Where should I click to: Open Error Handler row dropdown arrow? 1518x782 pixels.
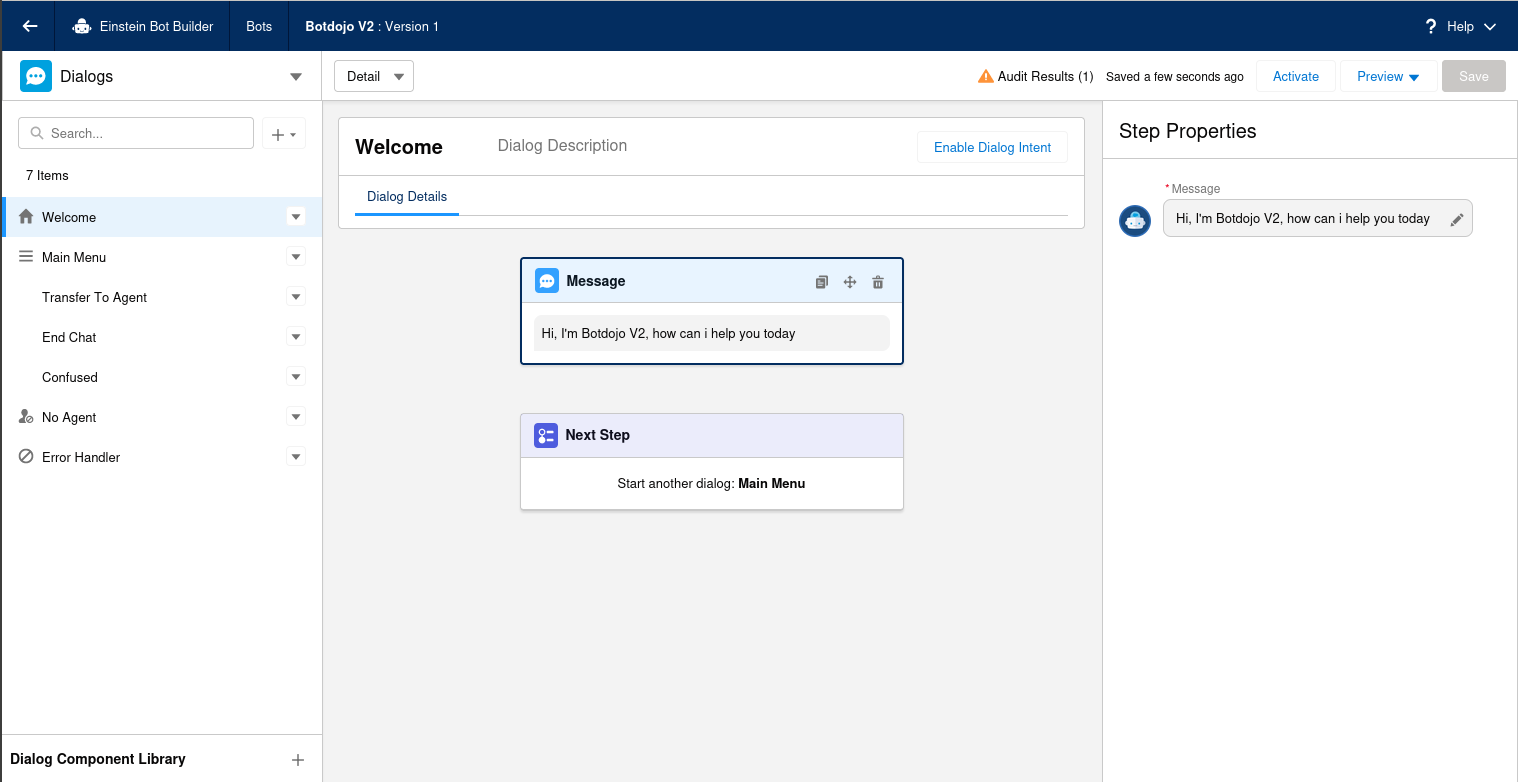pyautogui.click(x=295, y=457)
